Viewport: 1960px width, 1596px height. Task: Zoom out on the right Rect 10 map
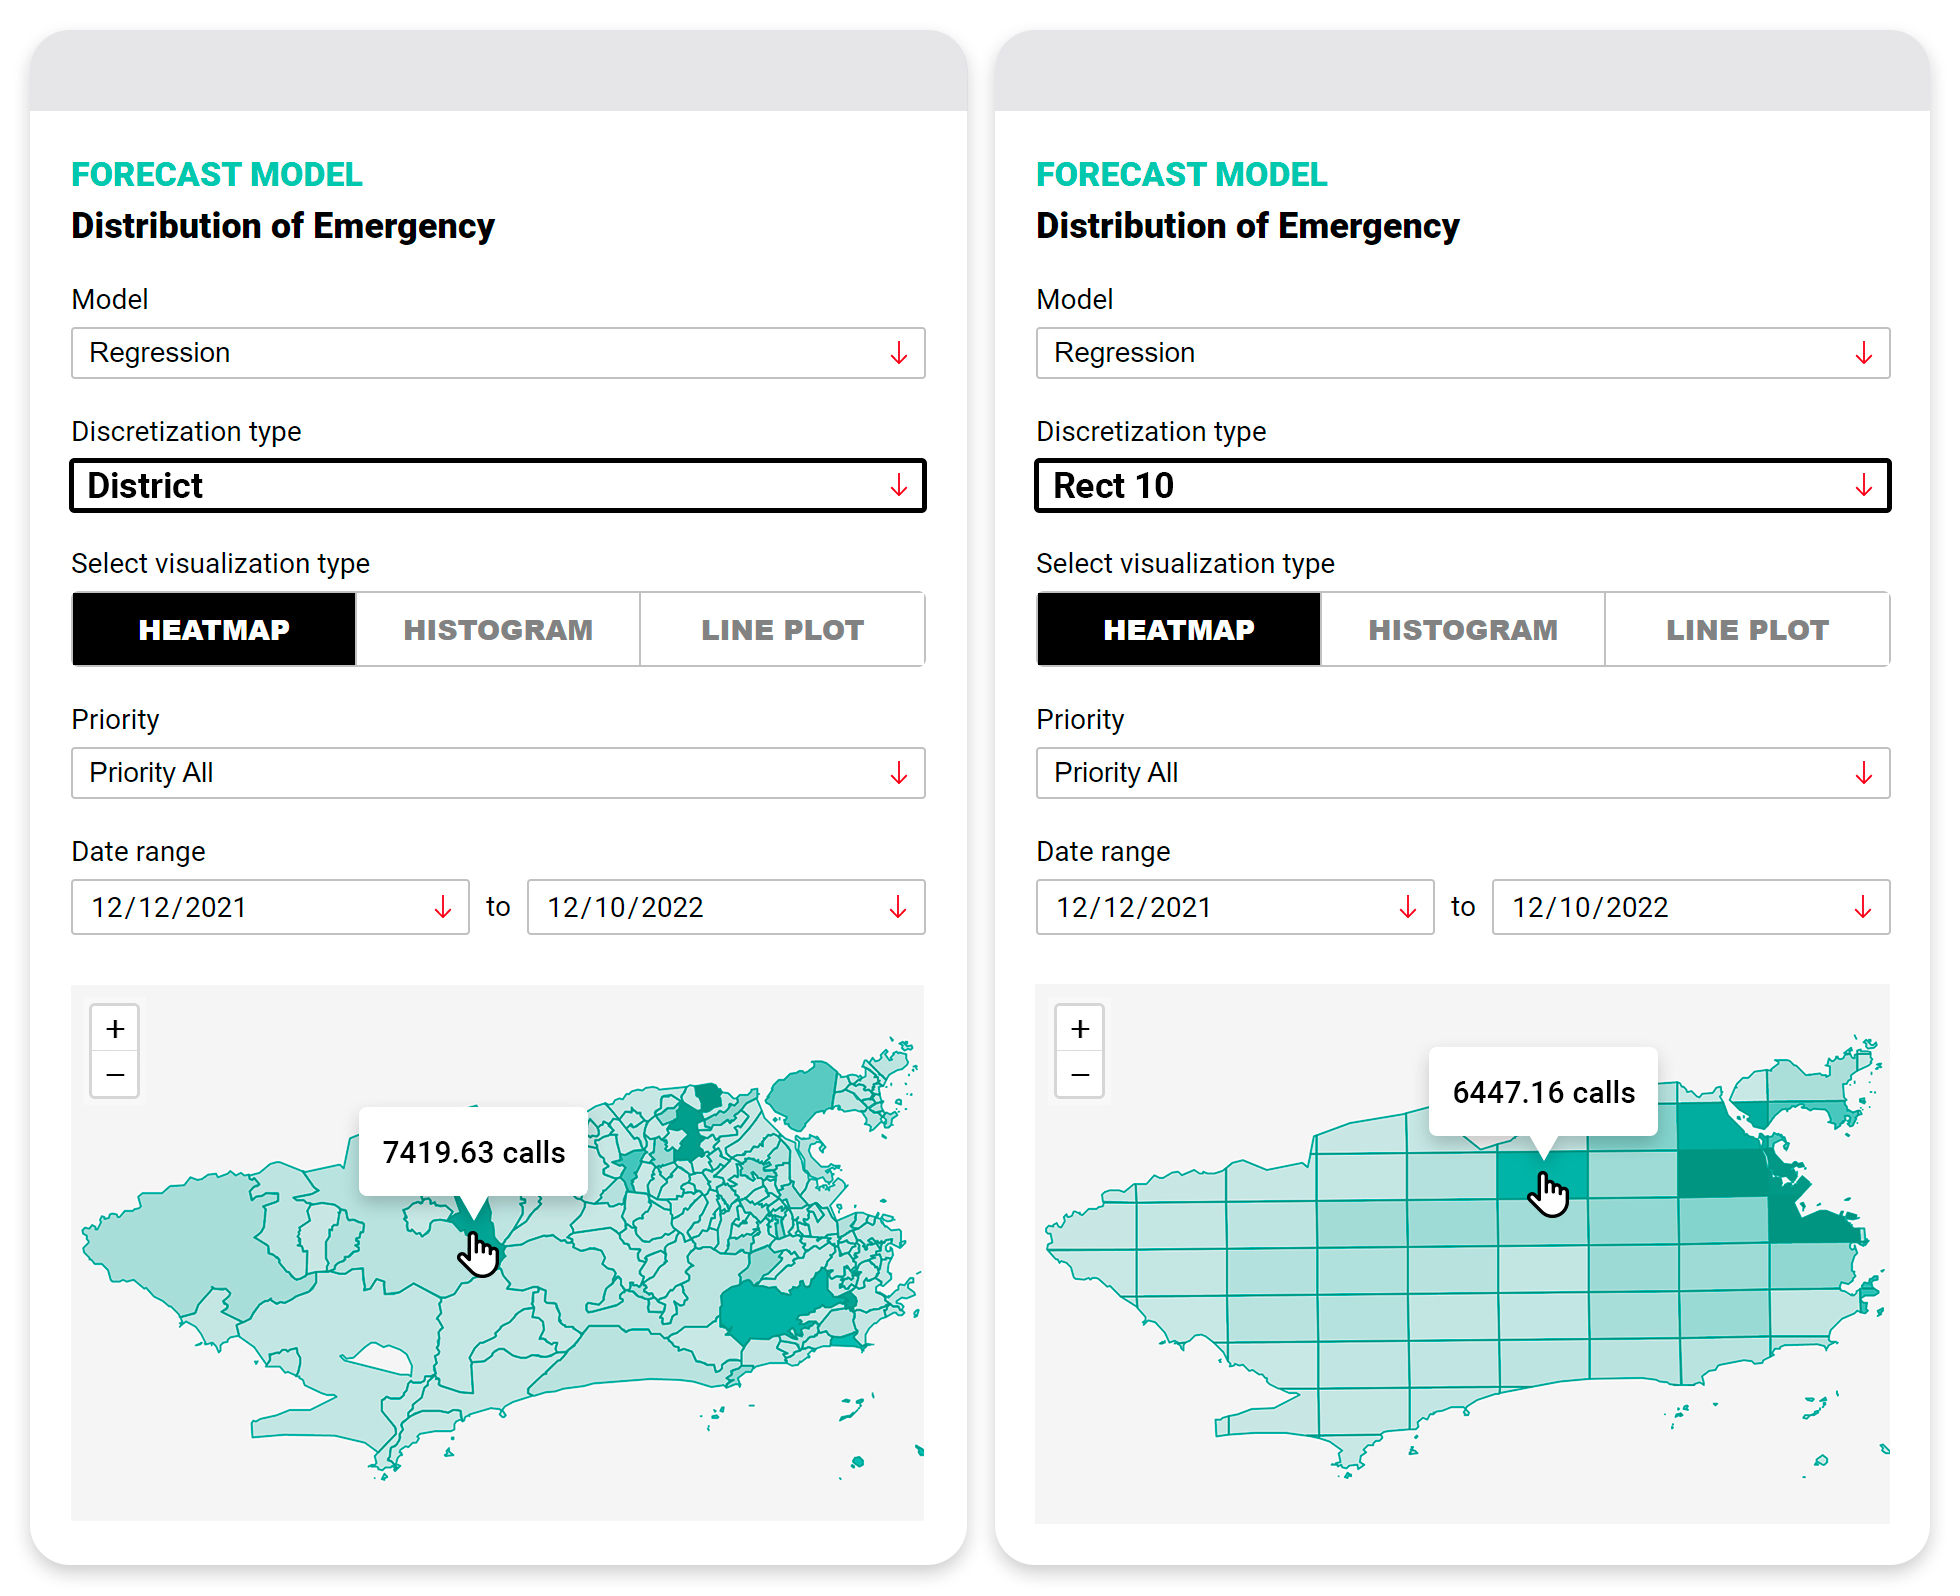[x=1080, y=1076]
